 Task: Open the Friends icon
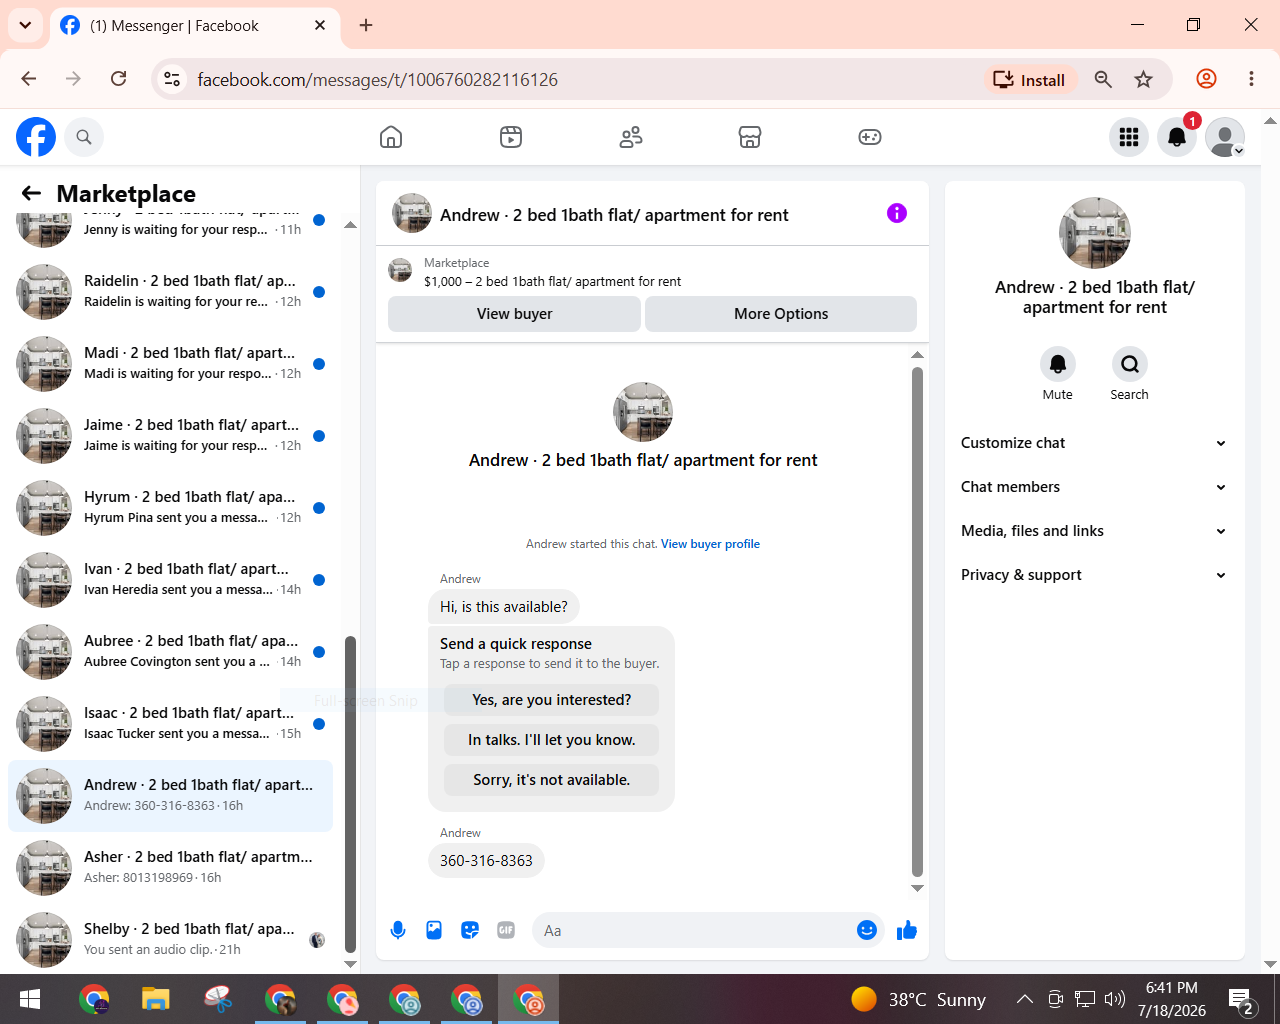point(631,137)
